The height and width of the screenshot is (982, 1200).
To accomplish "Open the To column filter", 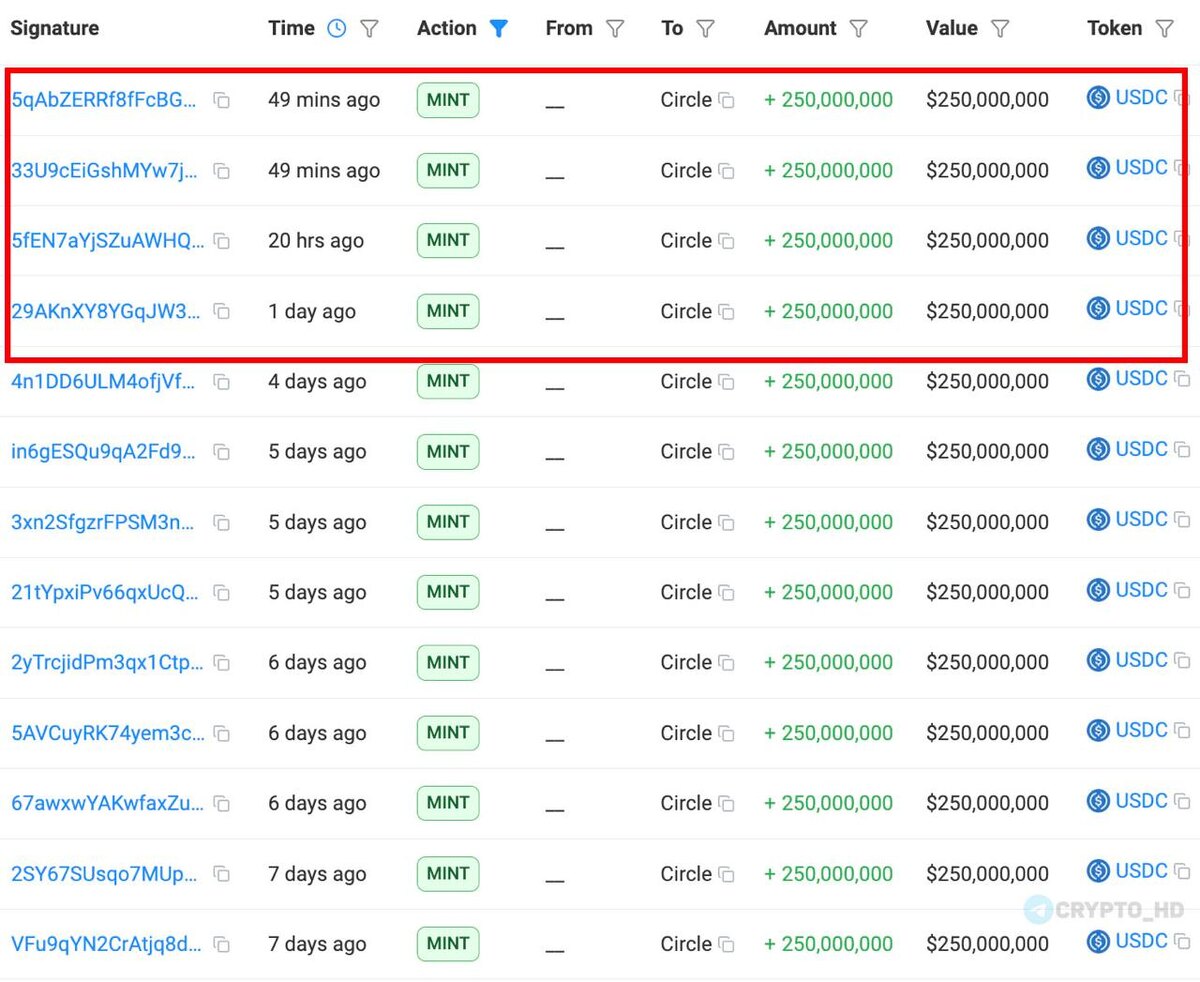I will (x=705, y=29).
